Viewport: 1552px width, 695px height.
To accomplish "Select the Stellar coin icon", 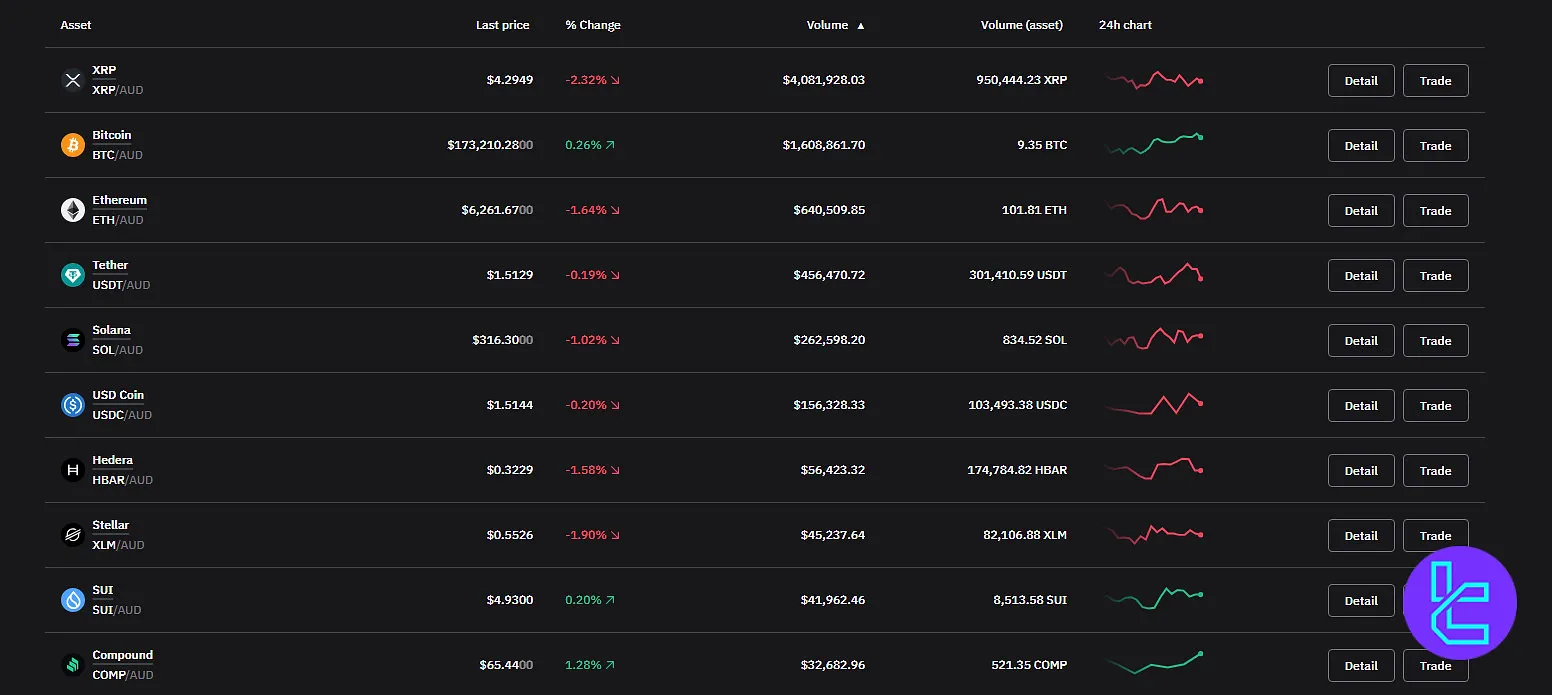I will pos(72,535).
